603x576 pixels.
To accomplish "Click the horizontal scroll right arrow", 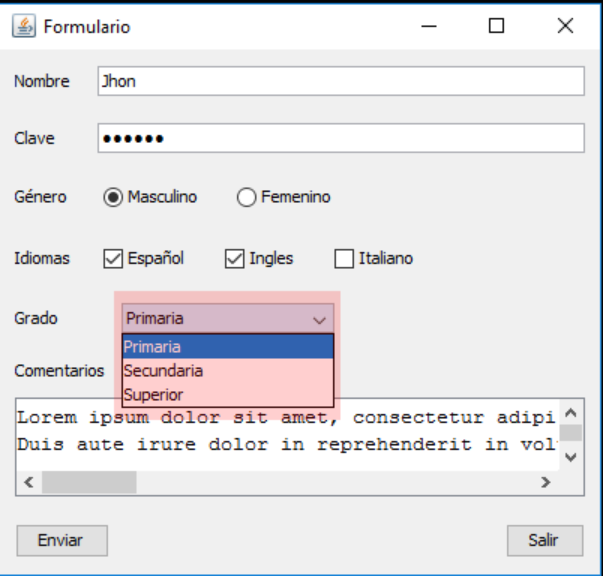I will 545,482.
